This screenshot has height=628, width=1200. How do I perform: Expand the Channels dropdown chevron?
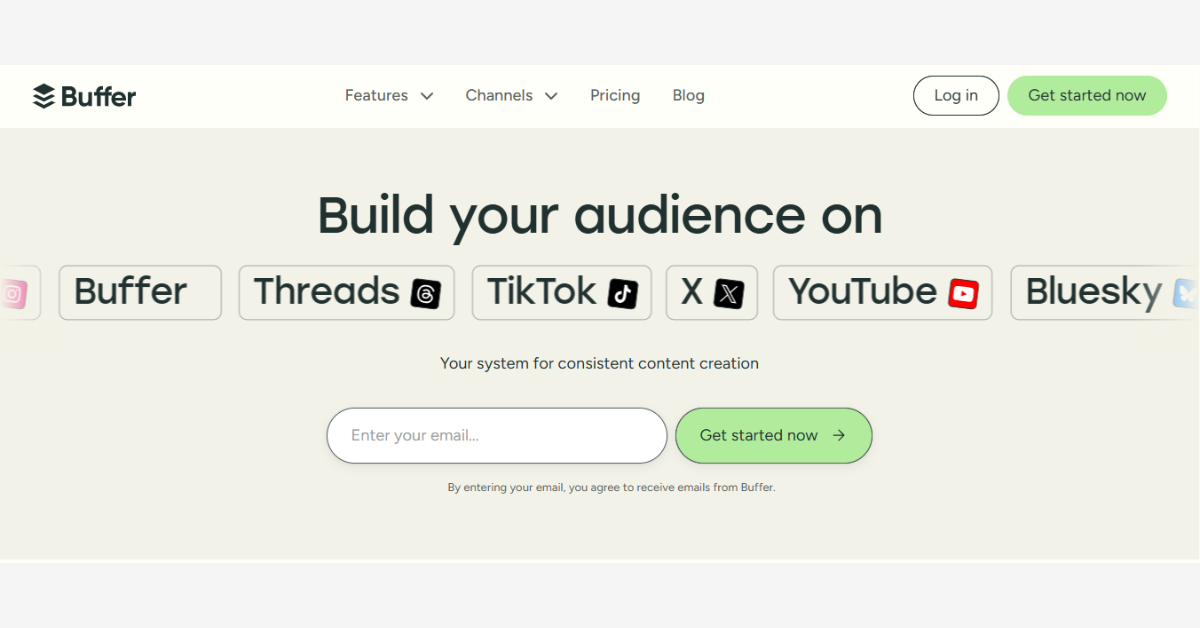tap(551, 96)
